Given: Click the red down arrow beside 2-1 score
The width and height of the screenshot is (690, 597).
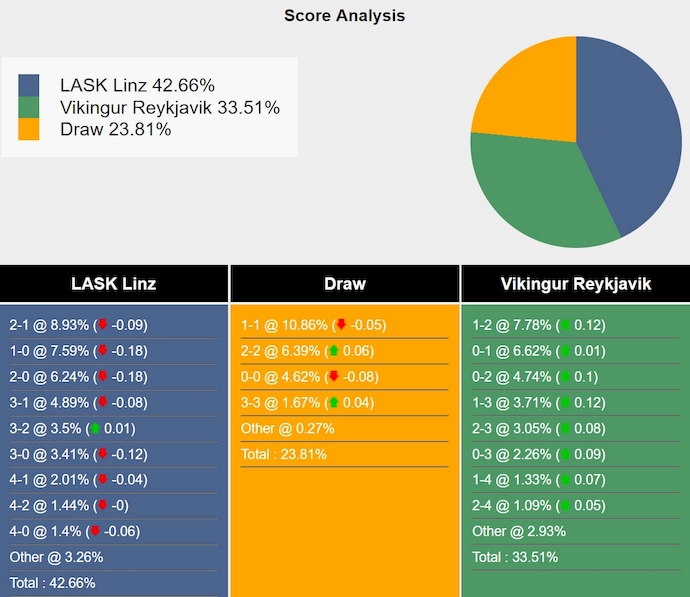Looking at the screenshot, I should tap(102, 325).
